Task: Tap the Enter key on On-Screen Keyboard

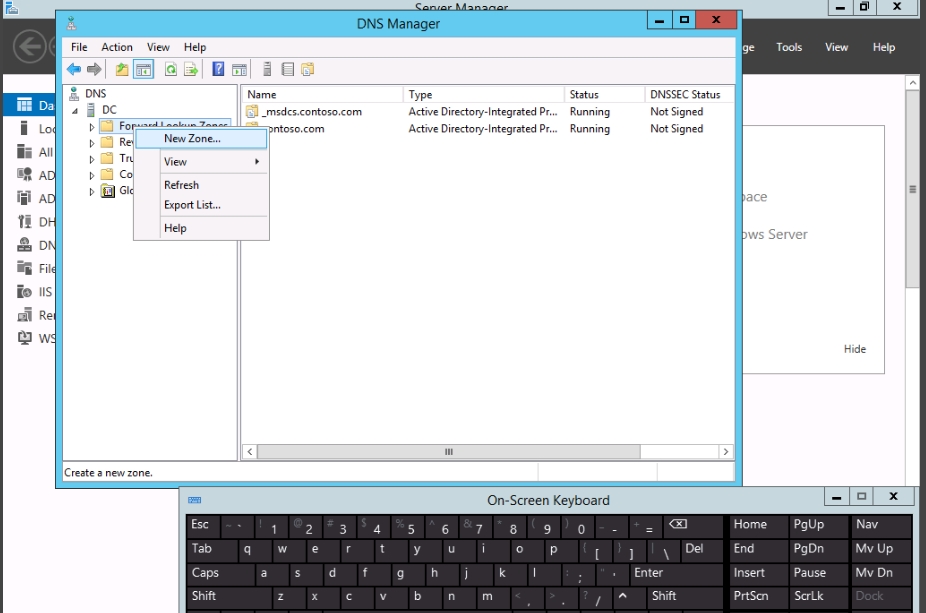Action: point(676,573)
